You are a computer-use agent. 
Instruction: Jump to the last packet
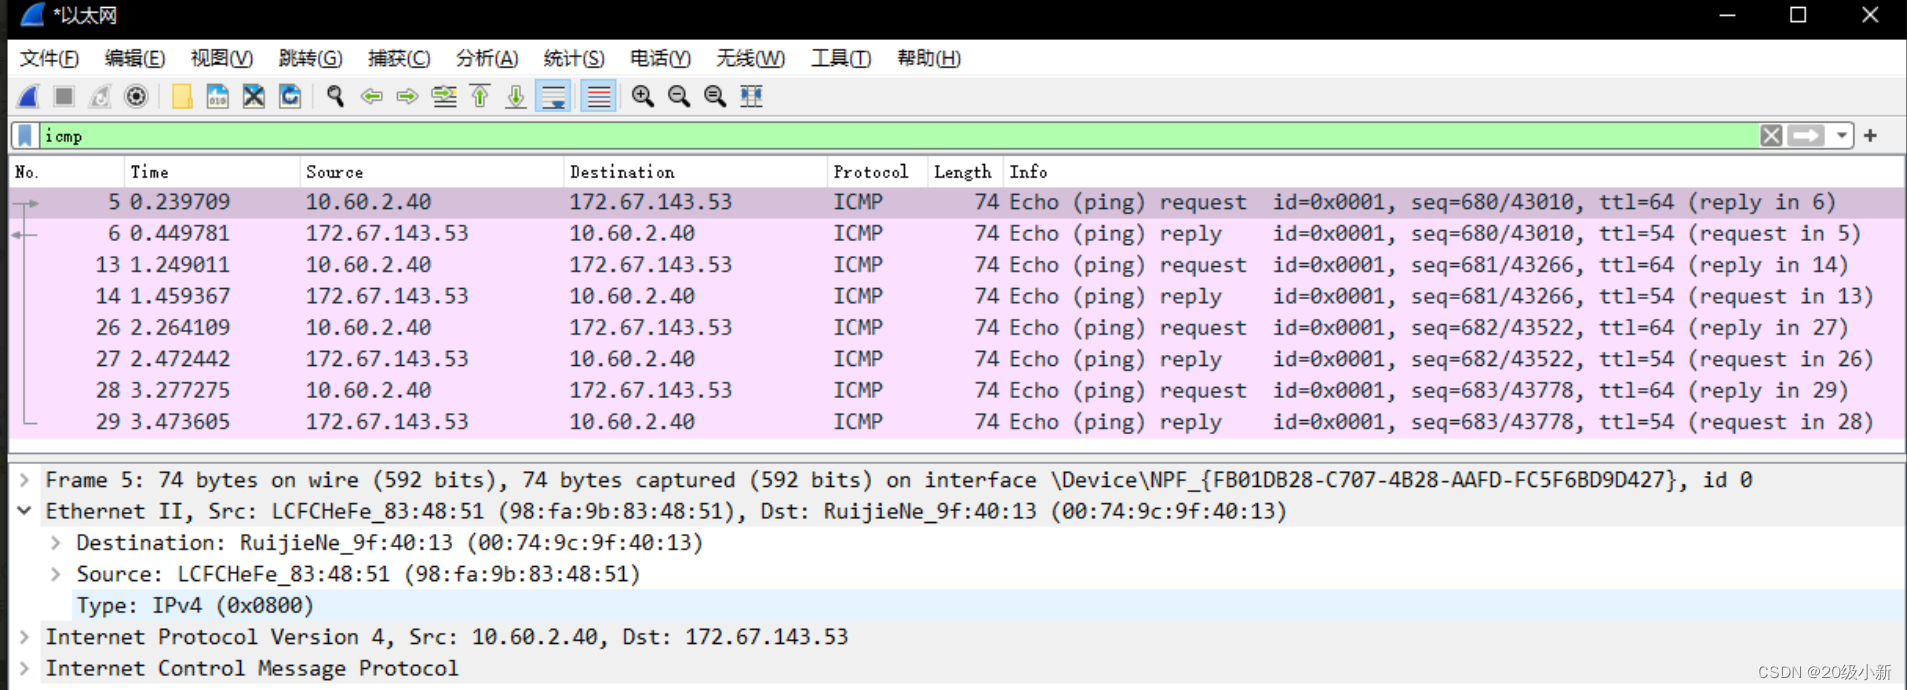click(x=516, y=96)
